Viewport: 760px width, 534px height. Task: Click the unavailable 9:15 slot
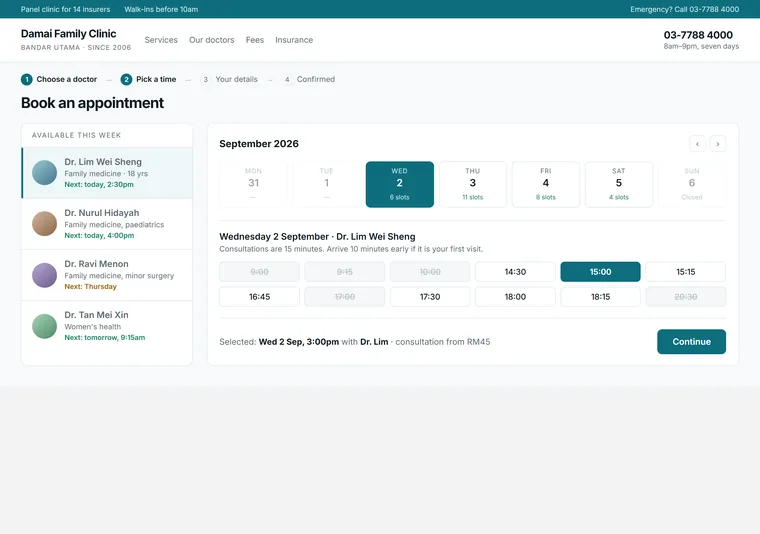[345, 272]
